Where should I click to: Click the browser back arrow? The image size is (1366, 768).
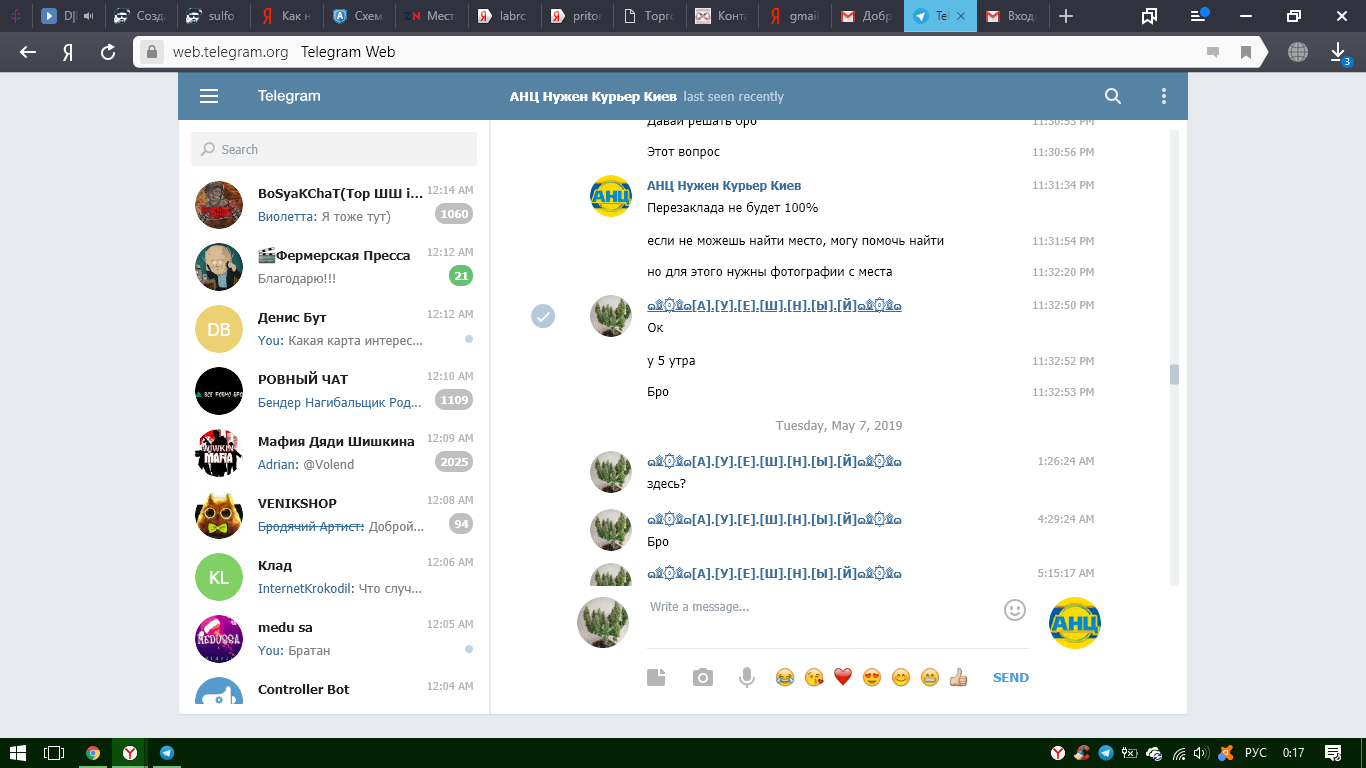(x=28, y=52)
